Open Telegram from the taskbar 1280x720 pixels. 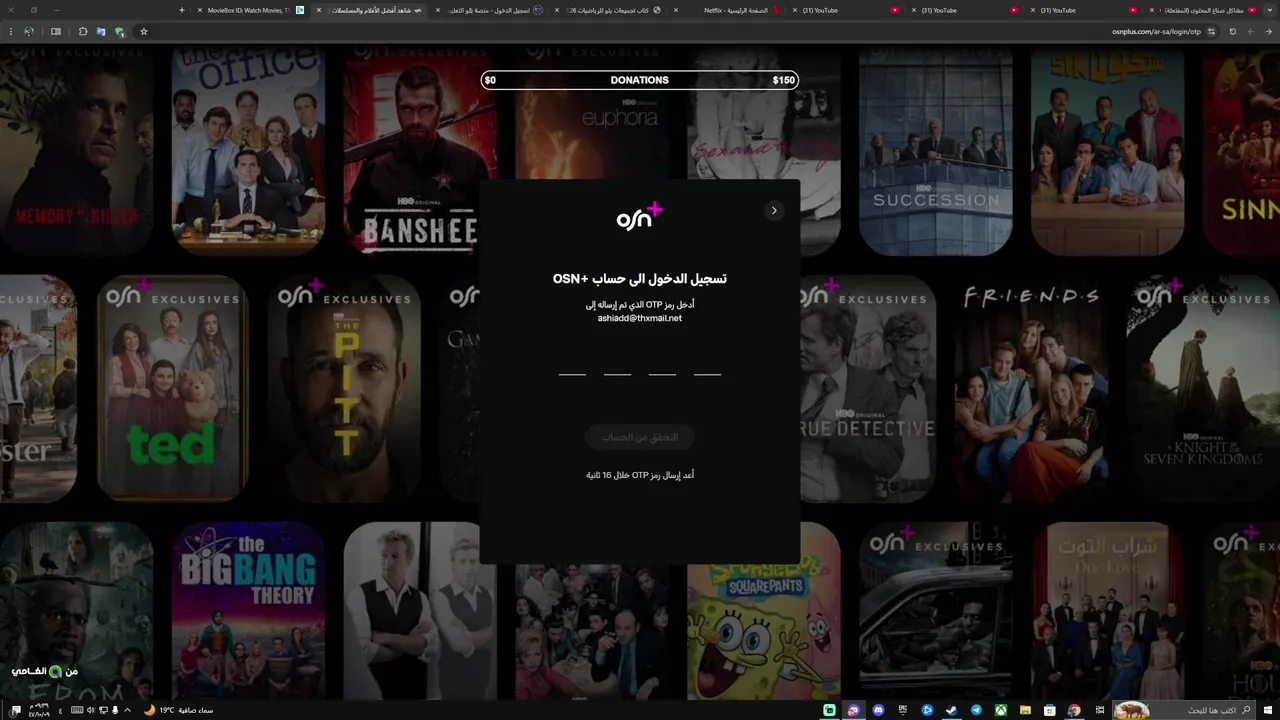tap(976, 710)
